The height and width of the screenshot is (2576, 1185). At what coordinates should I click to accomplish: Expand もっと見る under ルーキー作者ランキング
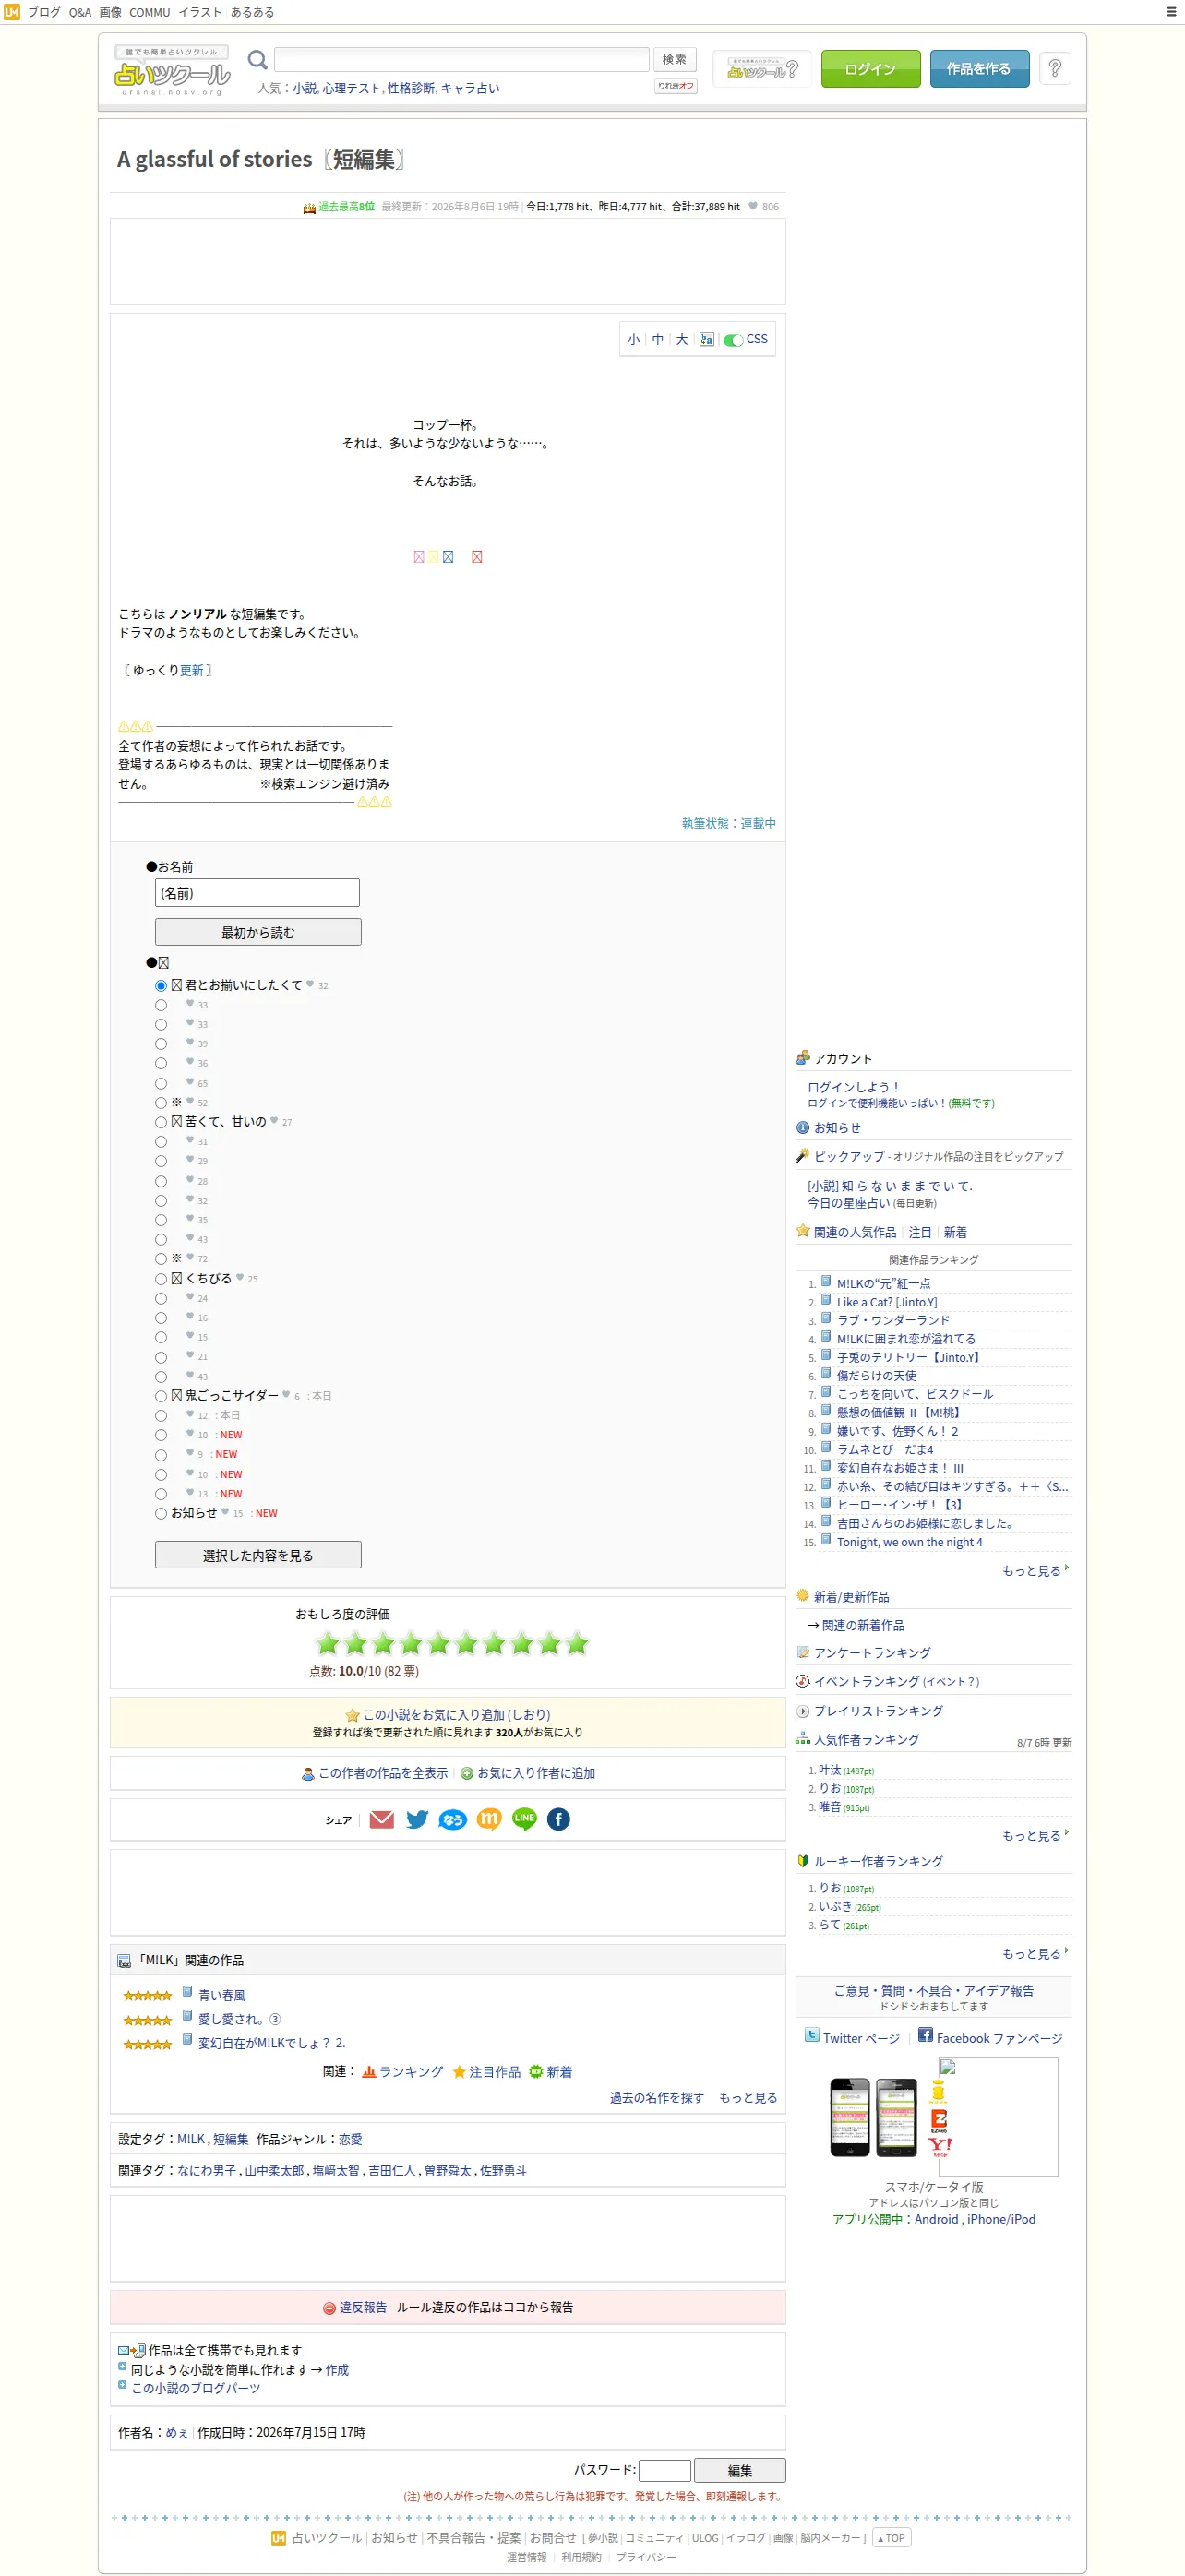1034,1954
